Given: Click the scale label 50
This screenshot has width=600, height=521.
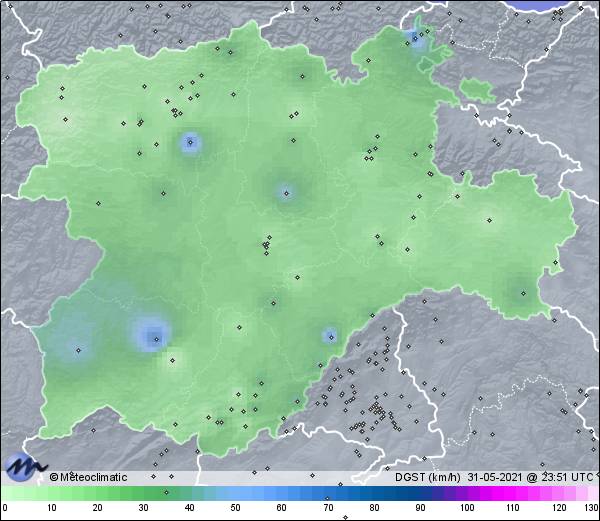Looking at the screenshot, I should [x=235, y=508].
